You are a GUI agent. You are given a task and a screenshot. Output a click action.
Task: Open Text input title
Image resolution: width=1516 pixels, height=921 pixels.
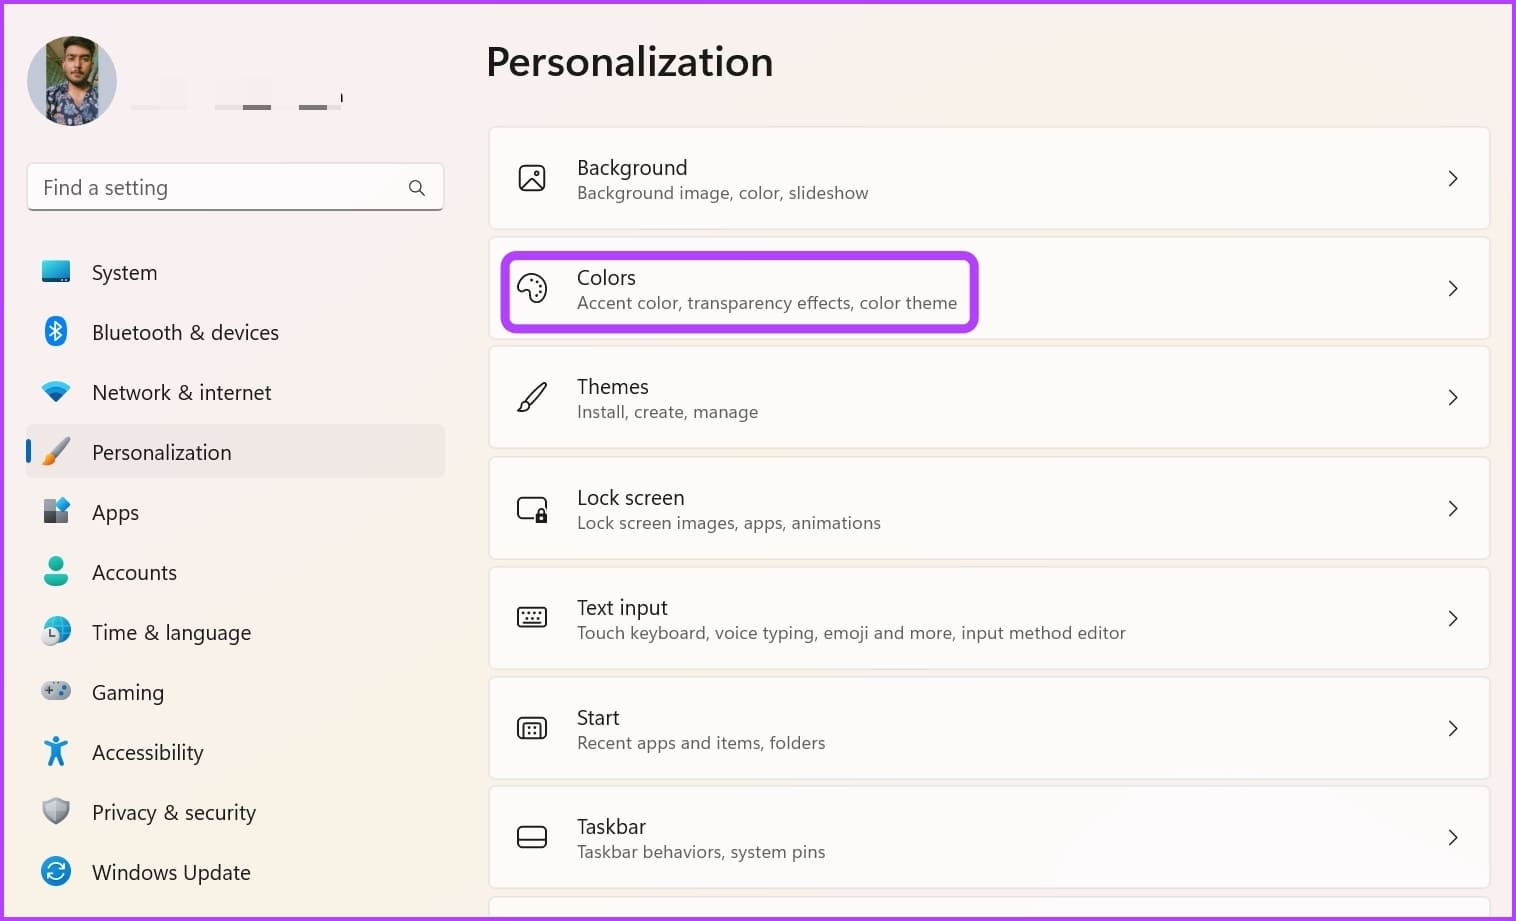coord(622,607)
